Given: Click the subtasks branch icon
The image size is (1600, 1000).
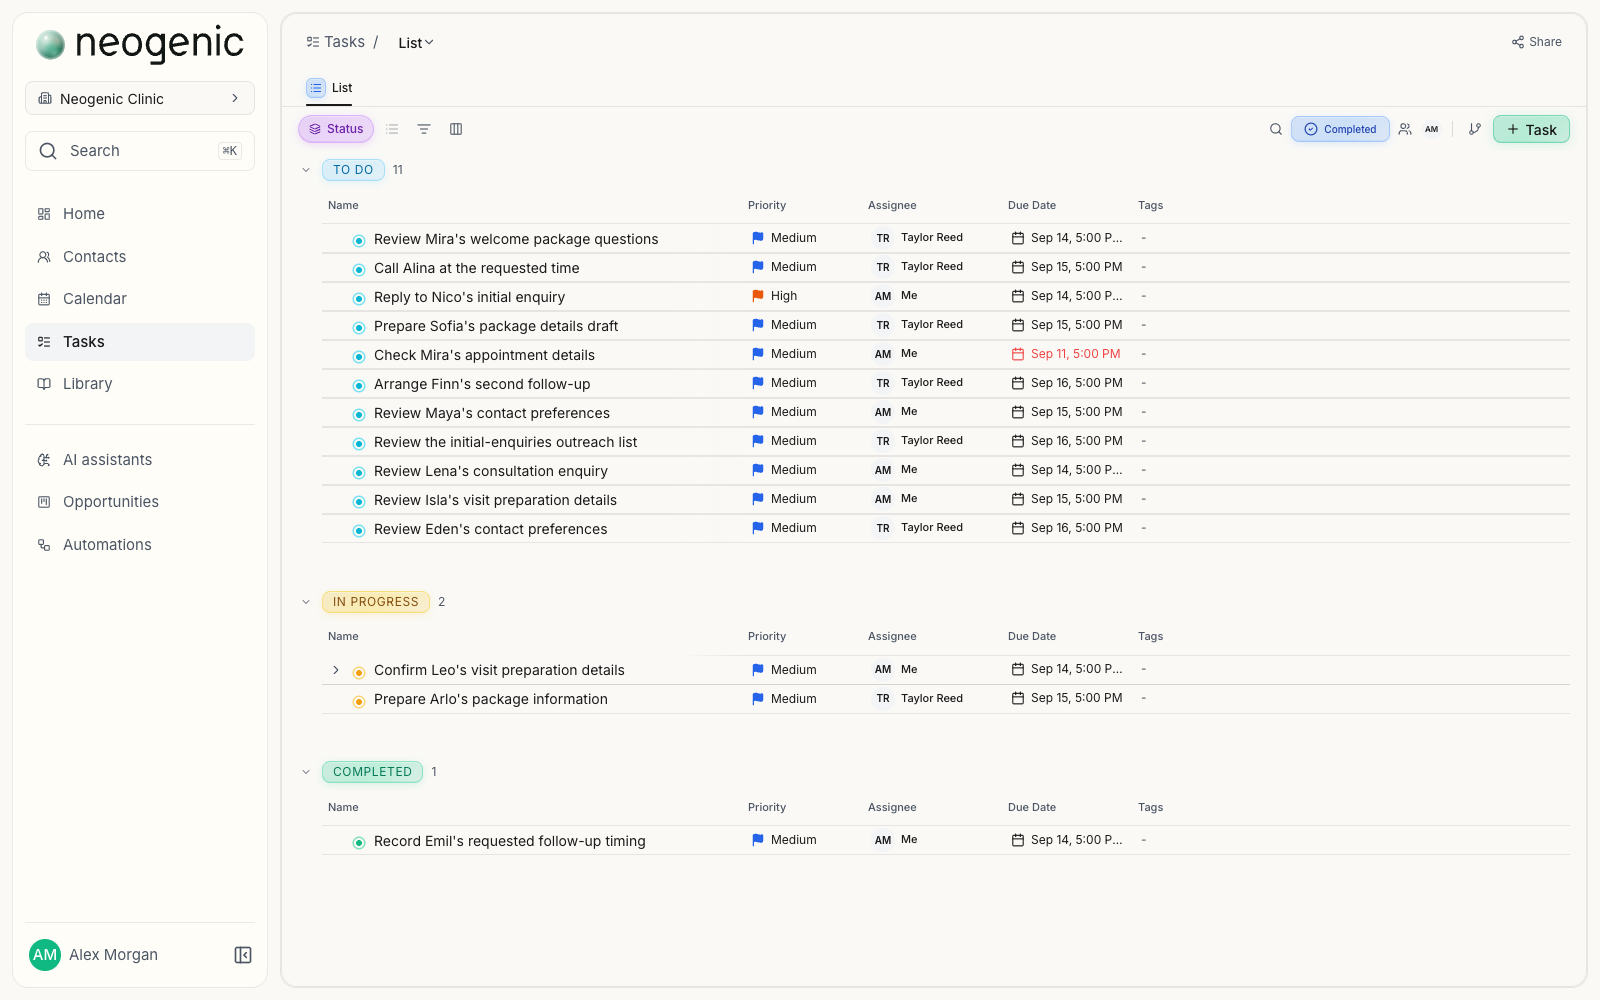Looking at the screenshot, I should [1474, 129].
